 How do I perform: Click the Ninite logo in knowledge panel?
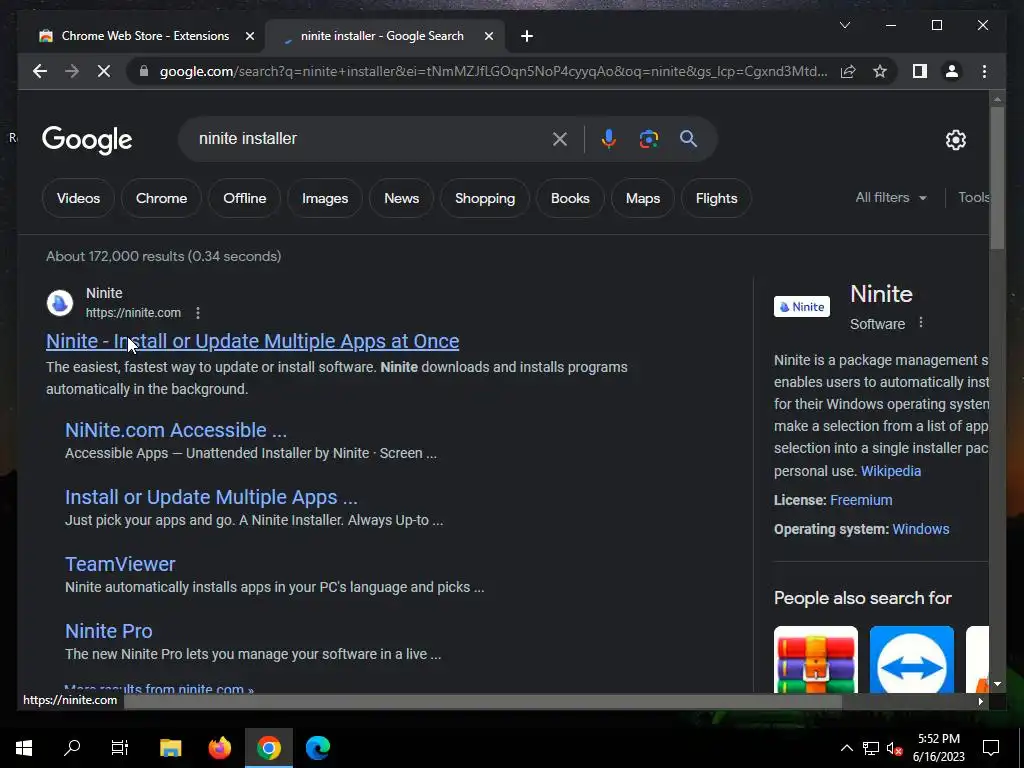(801, 306)
